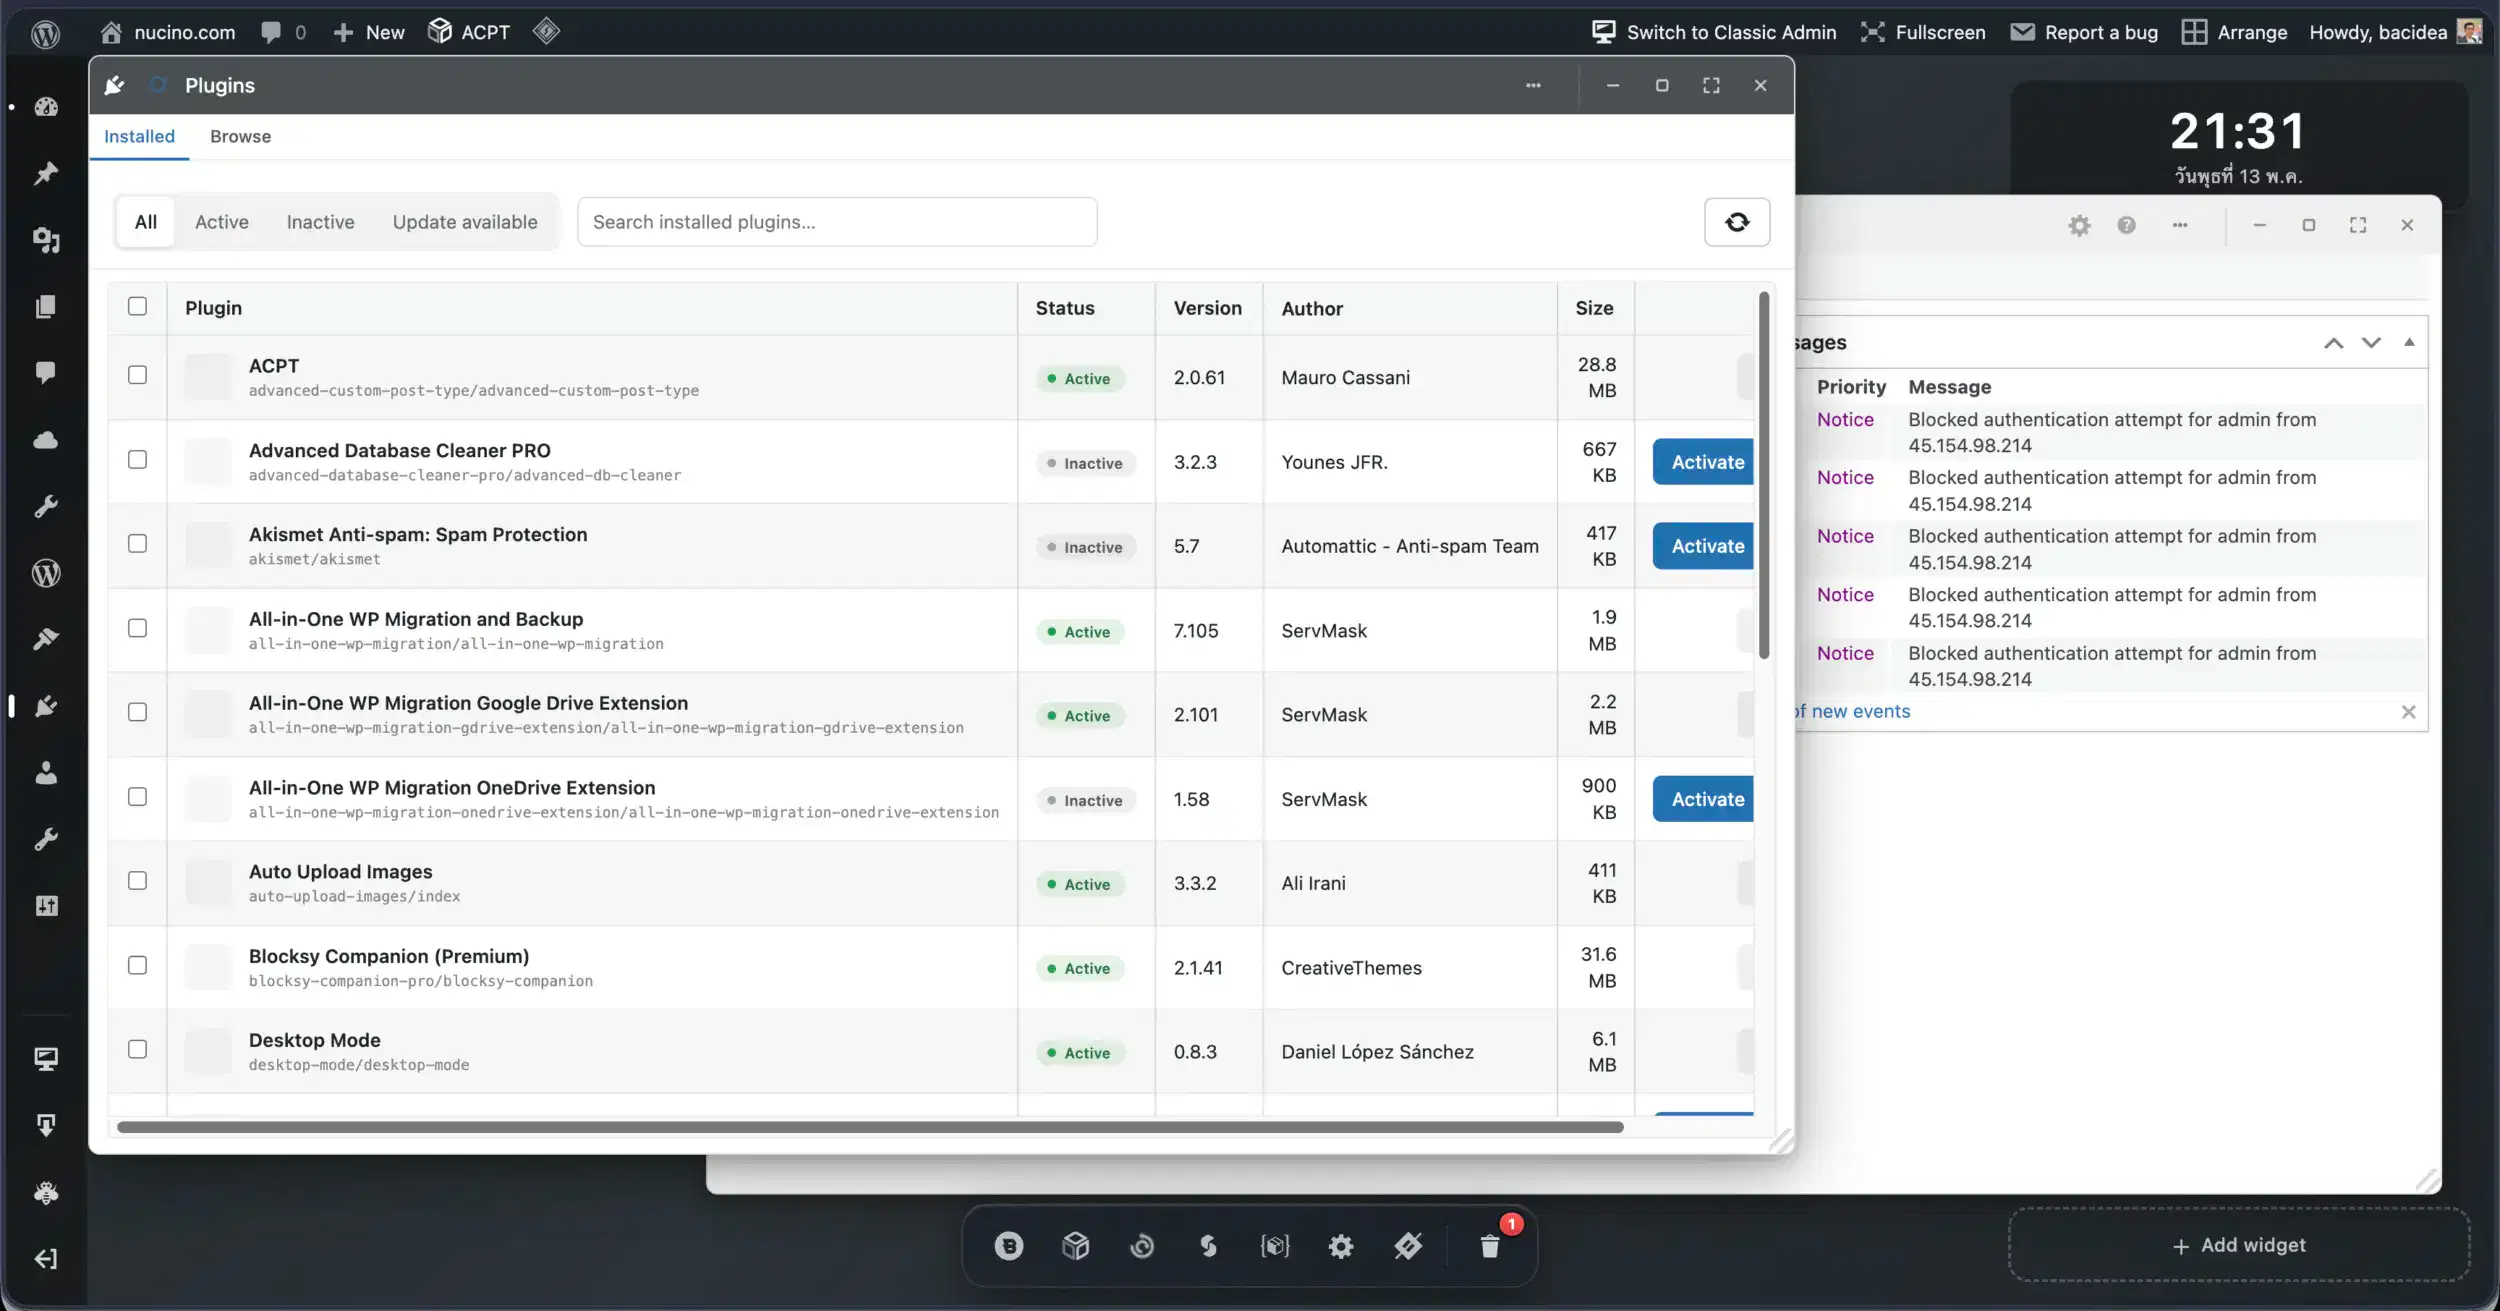The image size is (2500, 1311).
Task: Select the Blocksy Companion (Premium) checkbox
Action: coord(137,965)
